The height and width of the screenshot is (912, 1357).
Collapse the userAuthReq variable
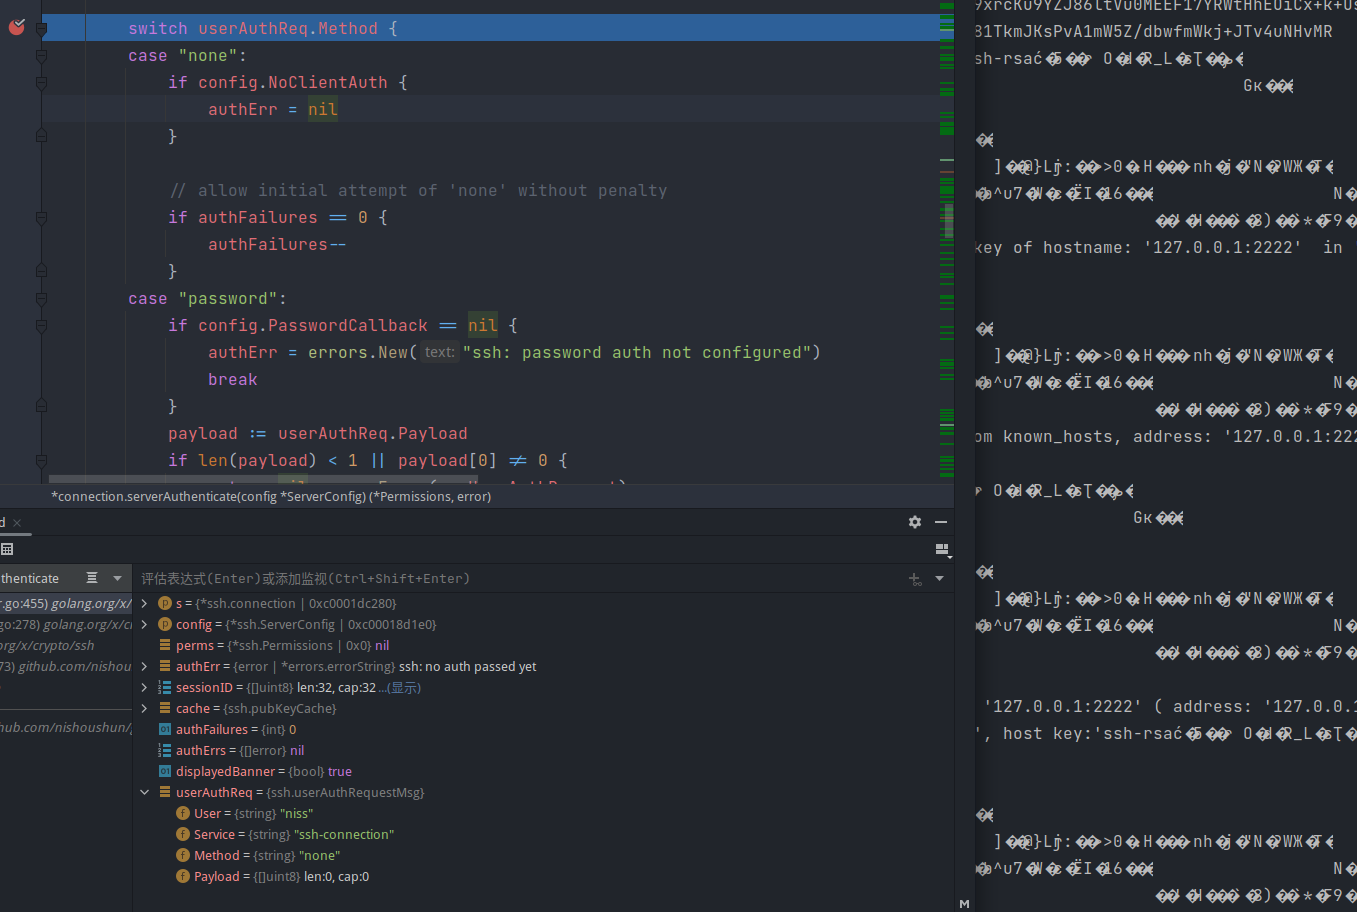pos(144,792)
